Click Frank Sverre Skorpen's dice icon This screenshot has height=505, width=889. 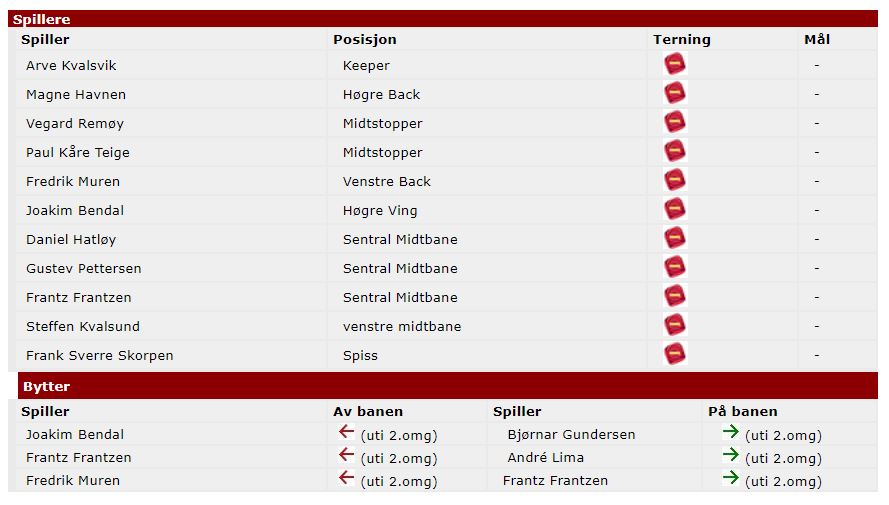click(x=675, y=355)
